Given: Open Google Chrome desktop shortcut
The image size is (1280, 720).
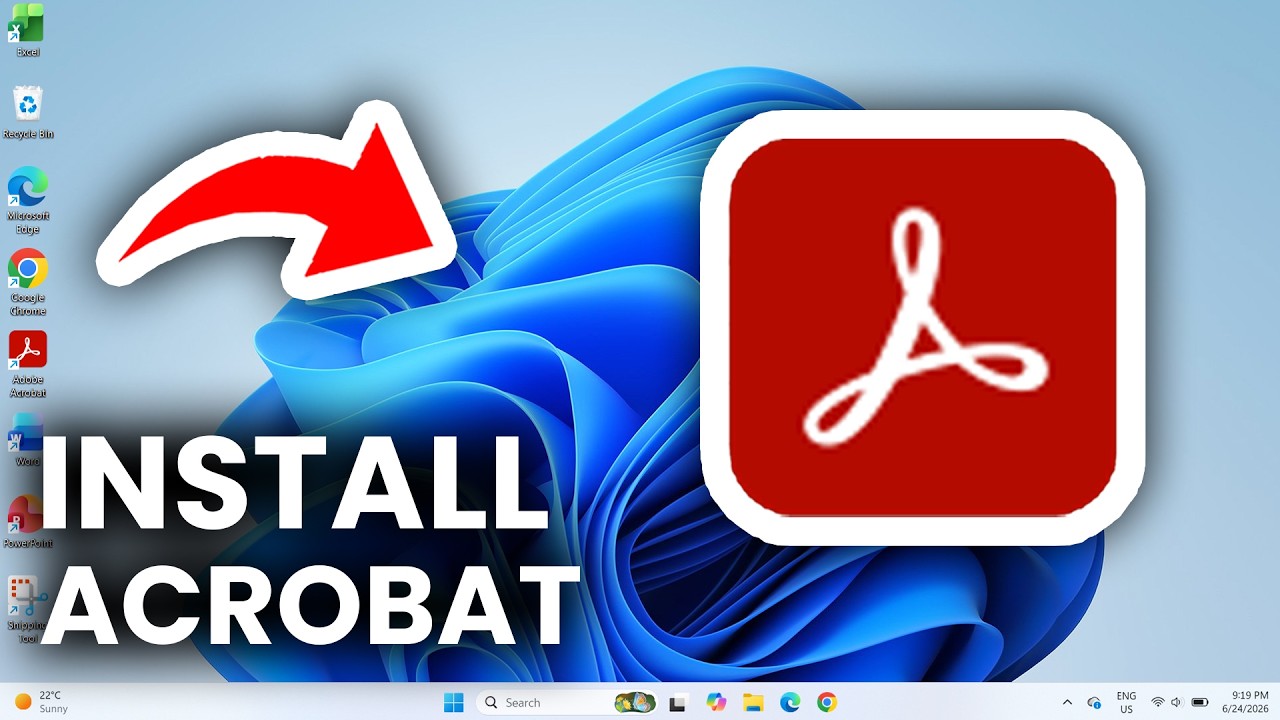Looking at the screenshot, I should pos(28,283).
